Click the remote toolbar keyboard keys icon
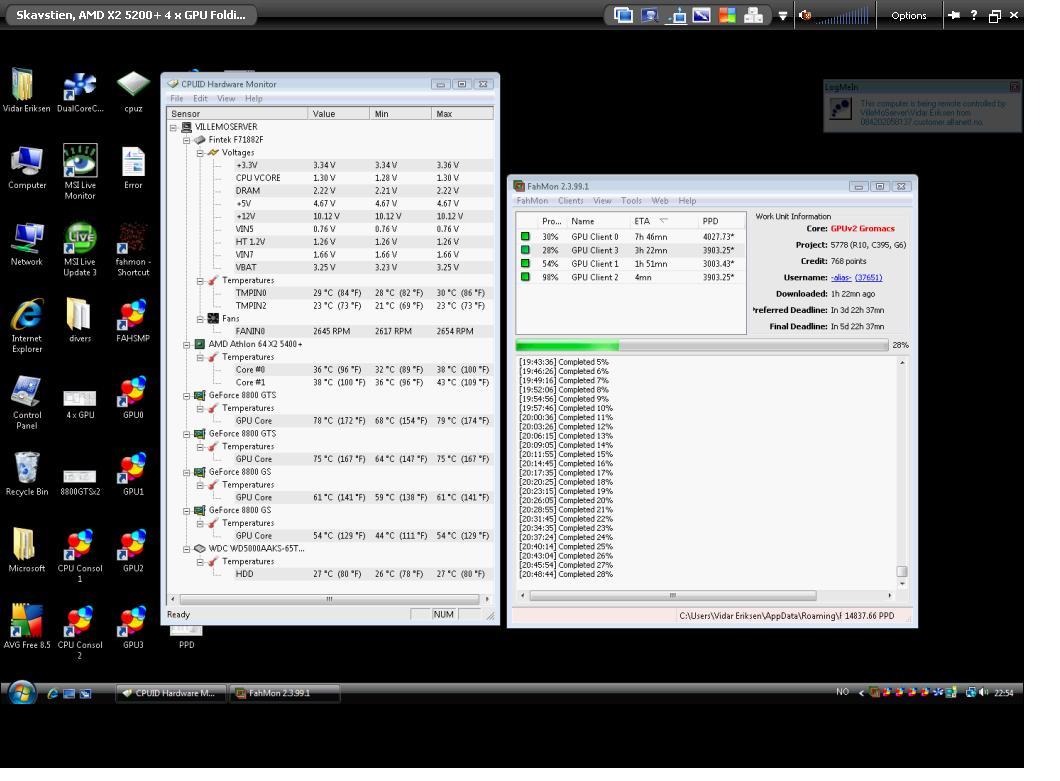Image resolution: width=1060 pixels, height=781 pixels. (753, 15)
